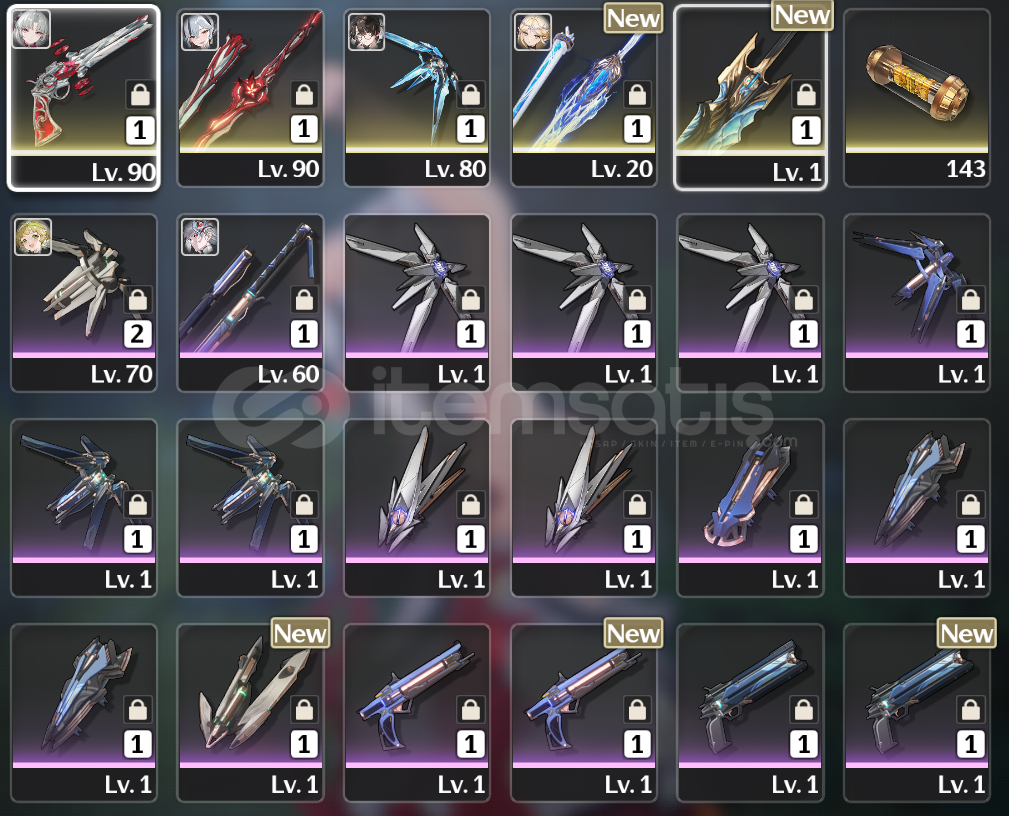
Task: Select the blue rectifier weapon in third row
Action: 750,508
